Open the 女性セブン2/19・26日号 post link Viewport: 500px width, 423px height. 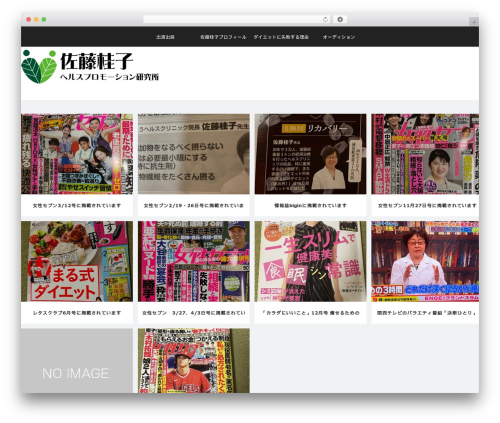coord(194,206)
